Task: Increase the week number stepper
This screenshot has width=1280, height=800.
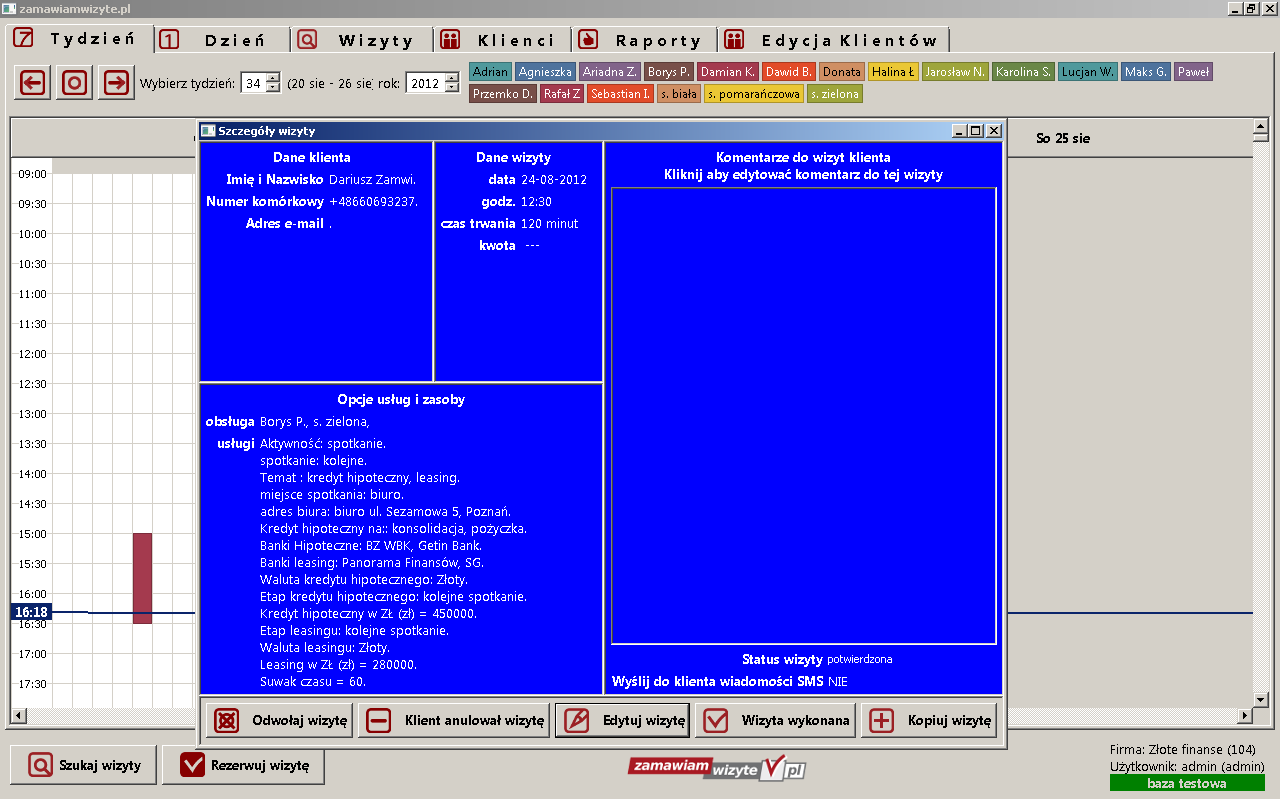Action: [273, 79]
